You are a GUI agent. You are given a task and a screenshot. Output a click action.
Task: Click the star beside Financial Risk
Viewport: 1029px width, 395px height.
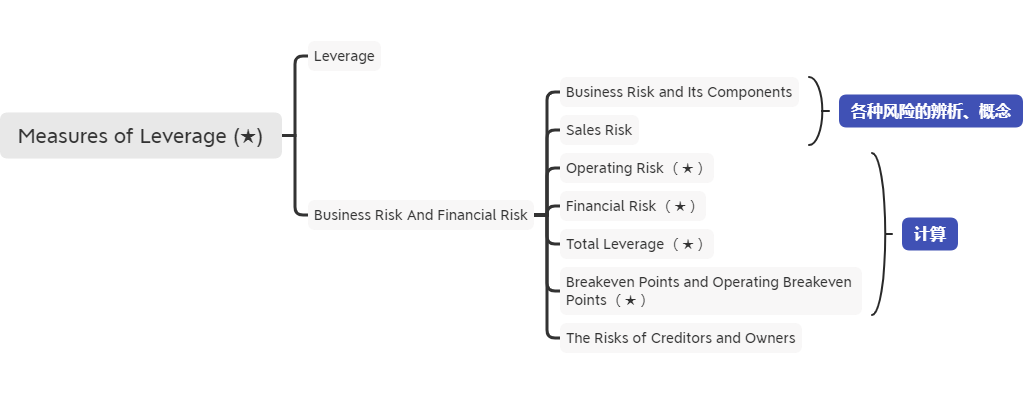click(679, 207)
